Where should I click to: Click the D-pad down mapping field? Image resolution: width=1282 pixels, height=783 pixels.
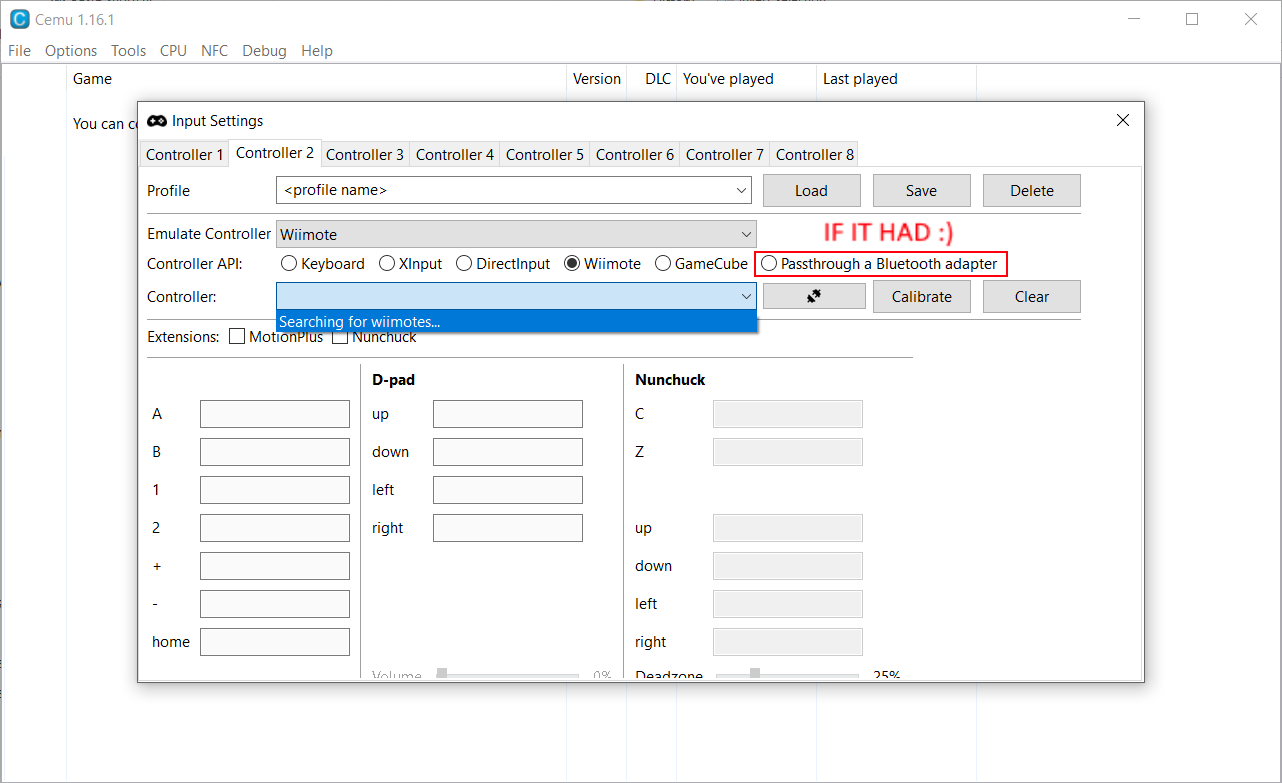click(508, 452)
